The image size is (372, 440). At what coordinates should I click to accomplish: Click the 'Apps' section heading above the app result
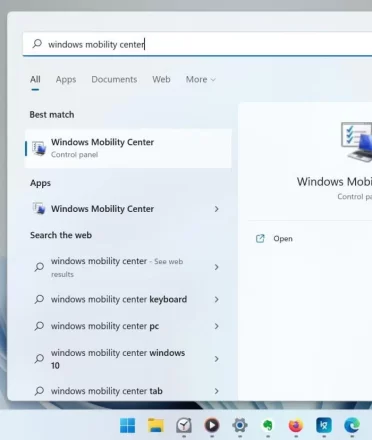click(40, 183)
